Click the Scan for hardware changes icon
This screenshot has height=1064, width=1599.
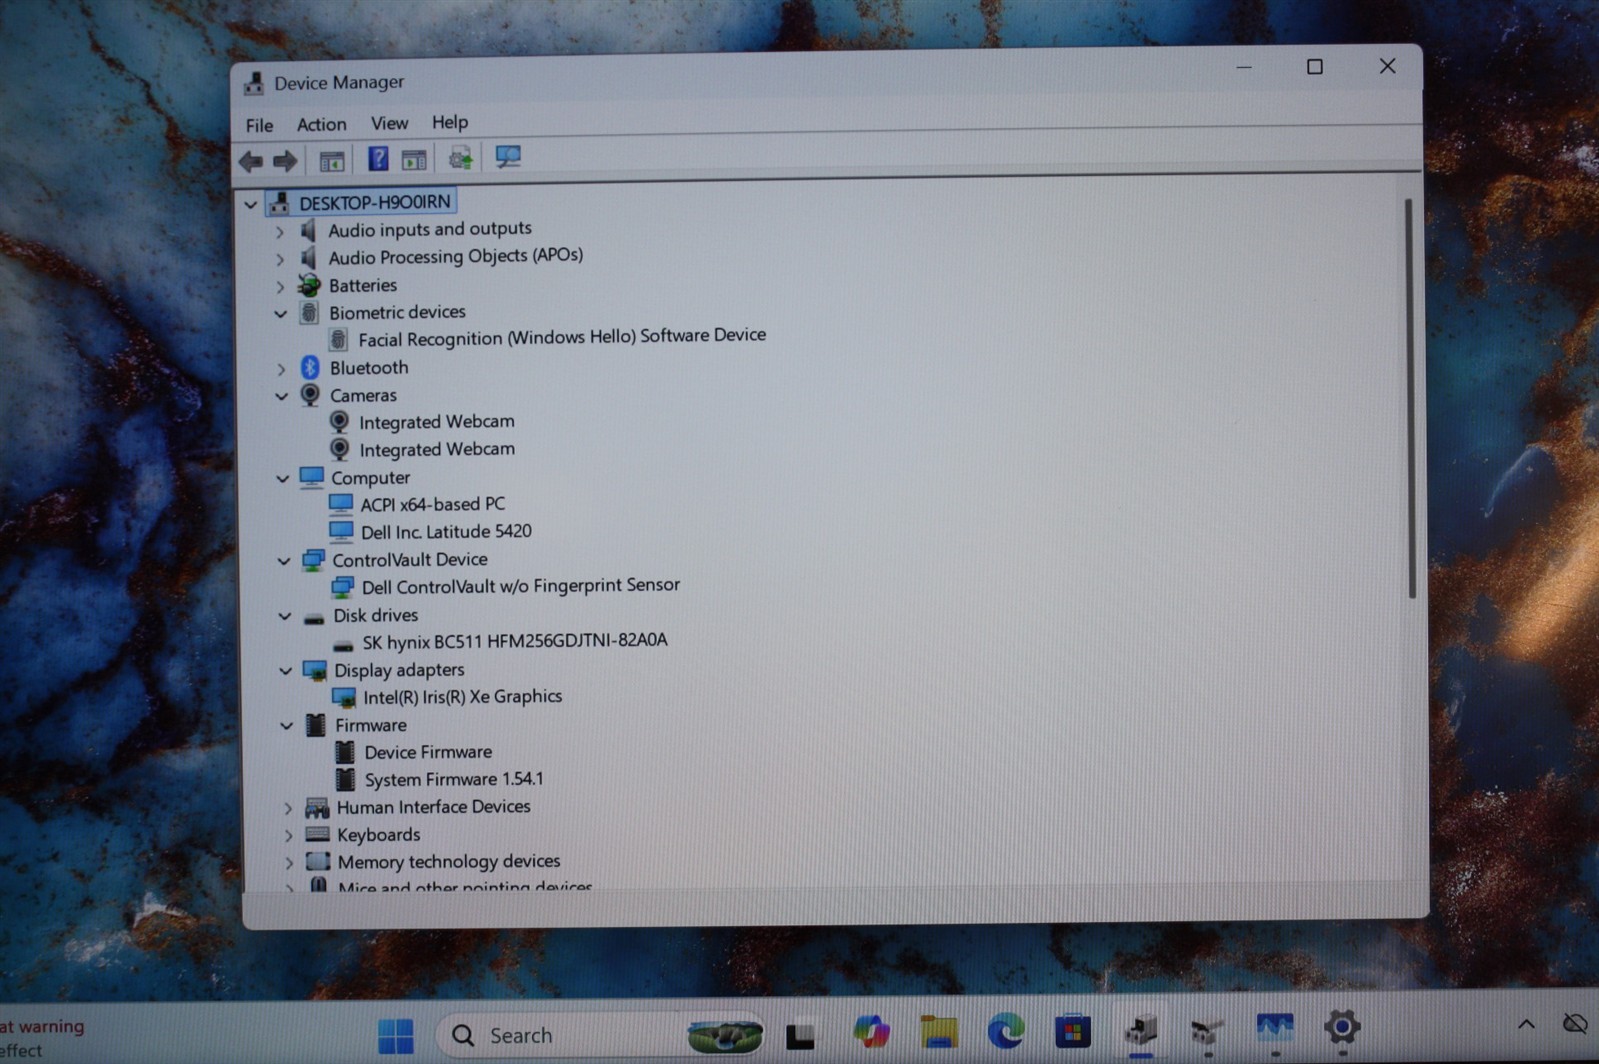[508, 157]
